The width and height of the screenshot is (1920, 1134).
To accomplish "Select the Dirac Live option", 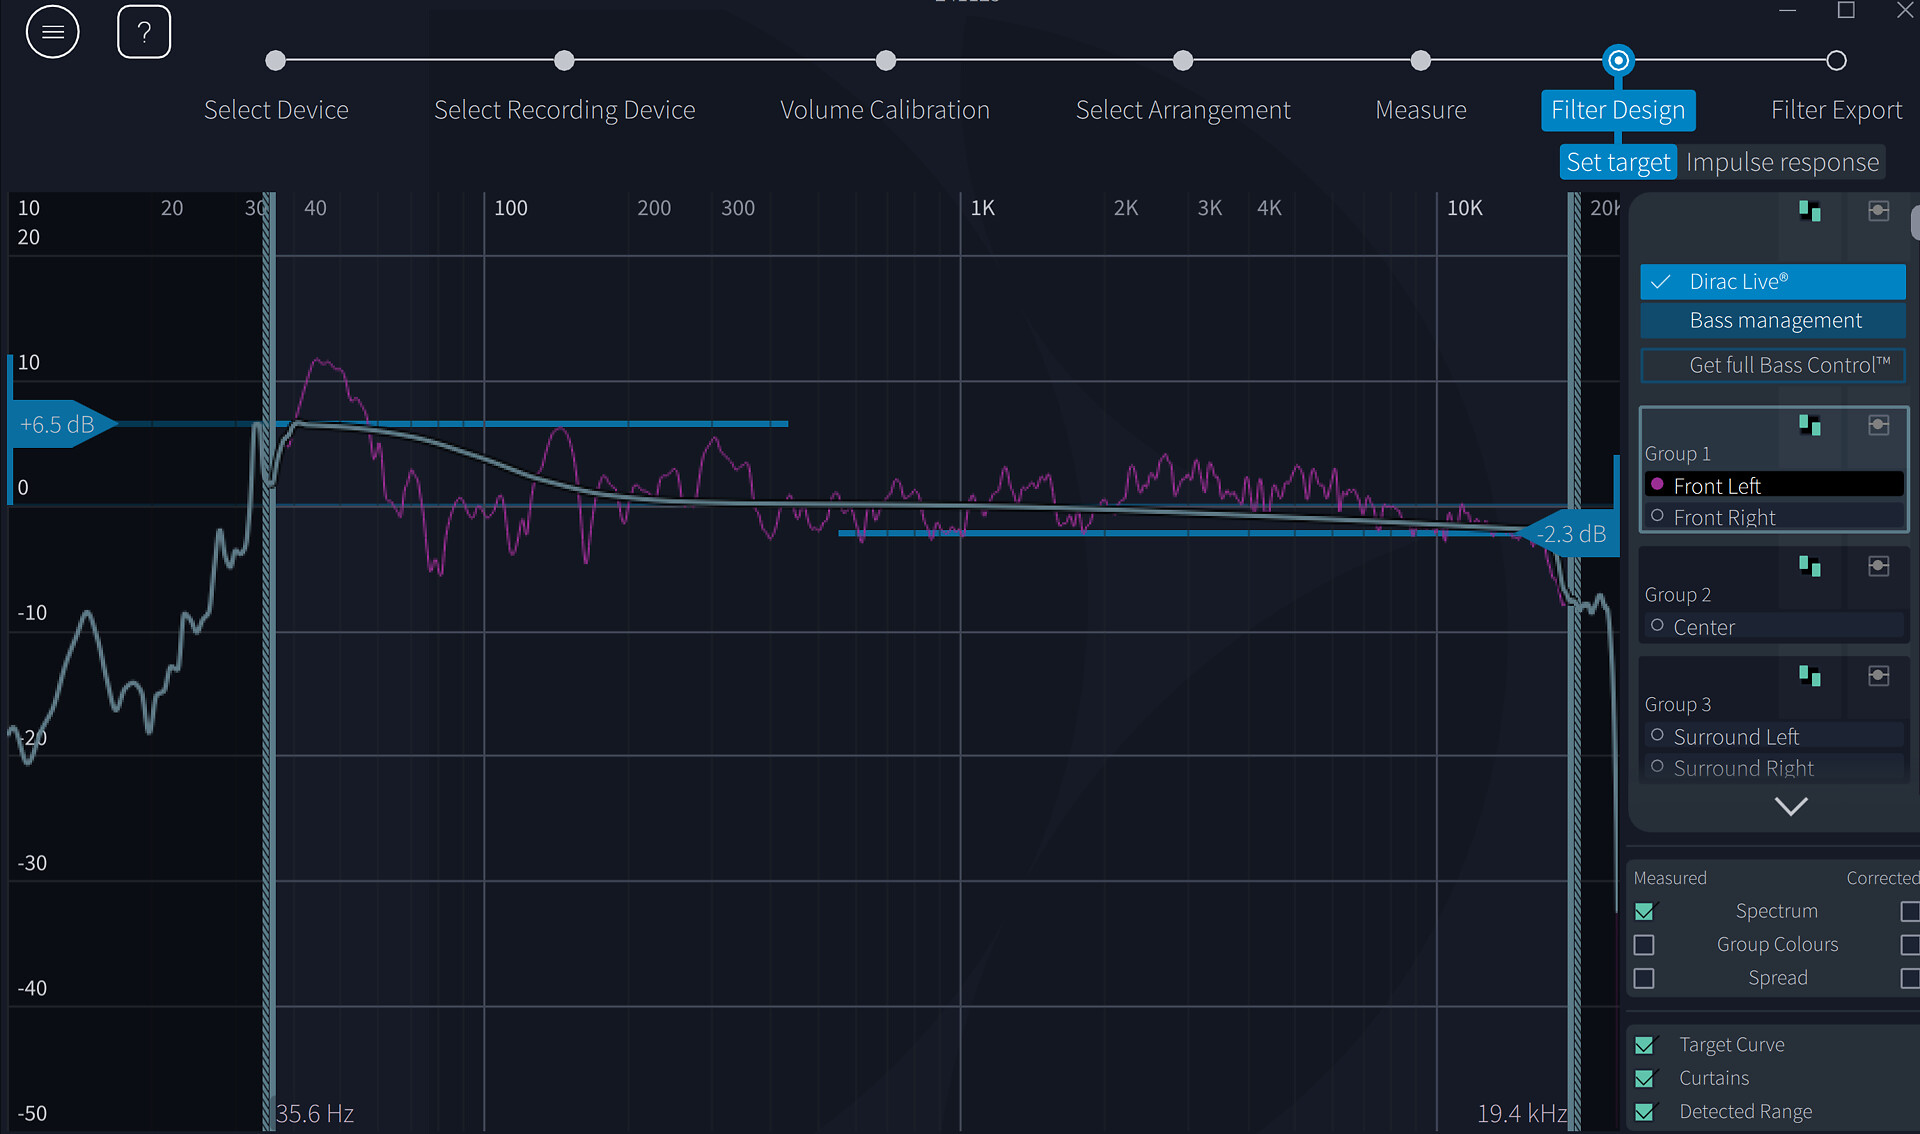I will (x=1772, y=282).
